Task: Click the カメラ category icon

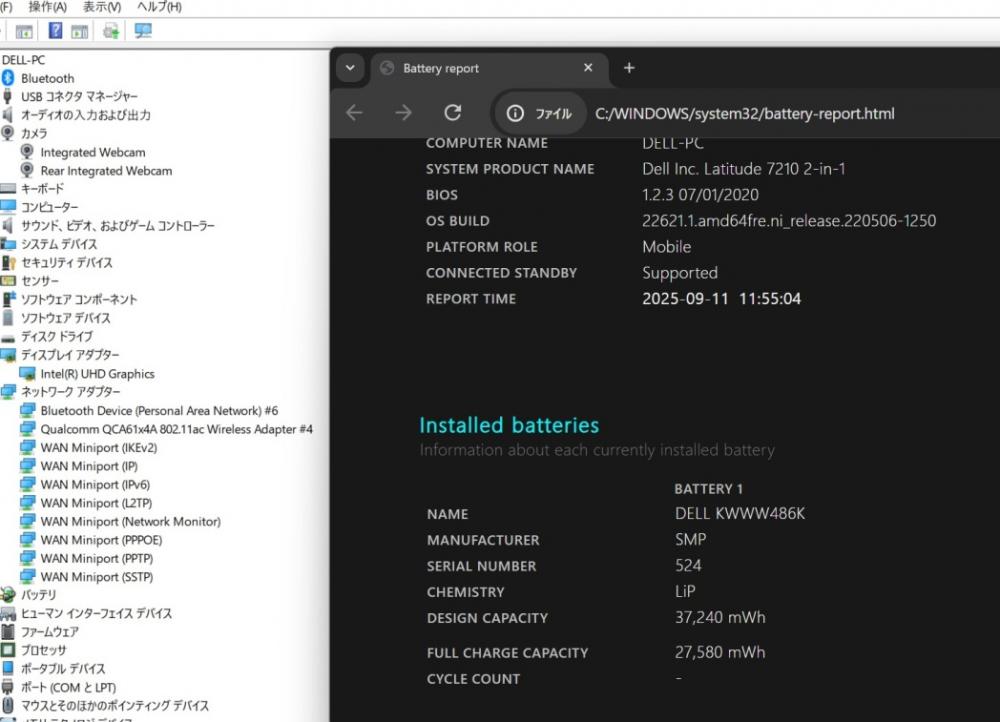Action: [x=8, y=133]
